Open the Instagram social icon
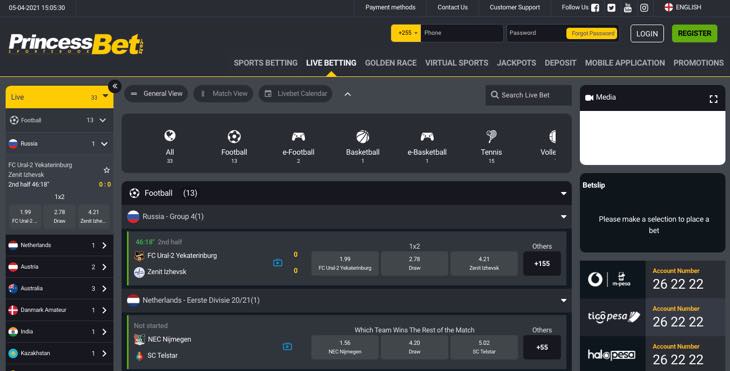Screen dimensions: 730x371 [644, 7]
